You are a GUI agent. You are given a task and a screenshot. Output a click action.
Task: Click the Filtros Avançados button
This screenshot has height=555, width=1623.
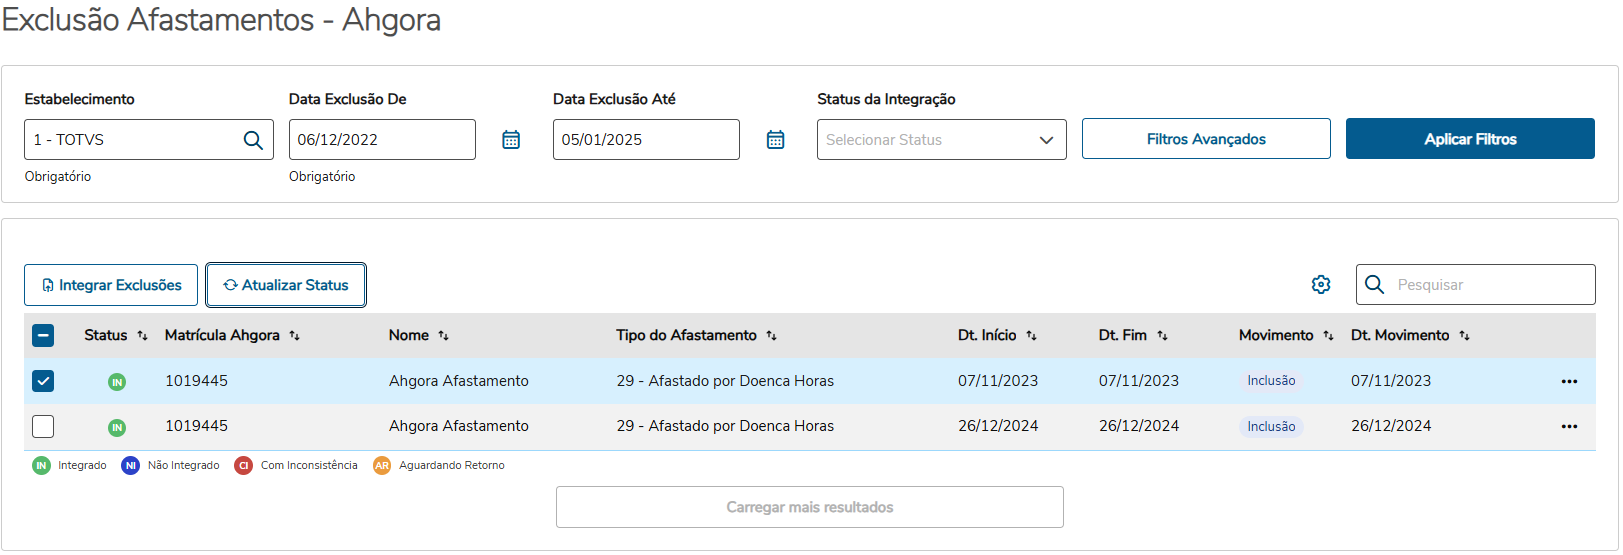[1206, 139]
